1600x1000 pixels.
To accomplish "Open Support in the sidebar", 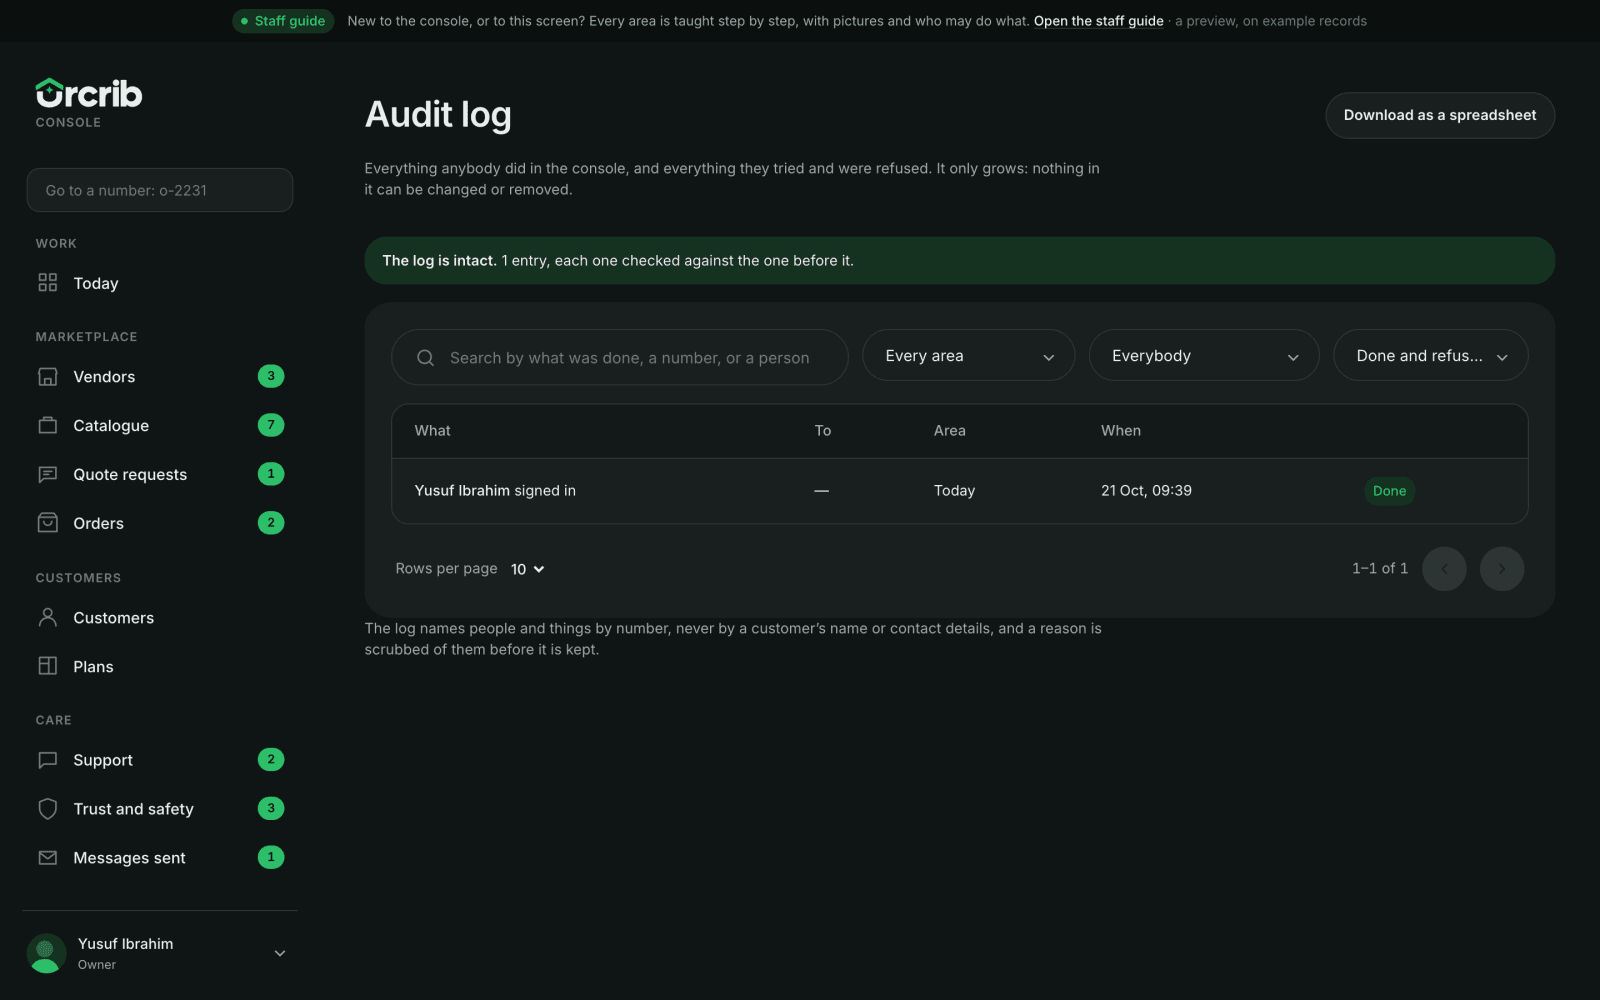I will 160,760.
